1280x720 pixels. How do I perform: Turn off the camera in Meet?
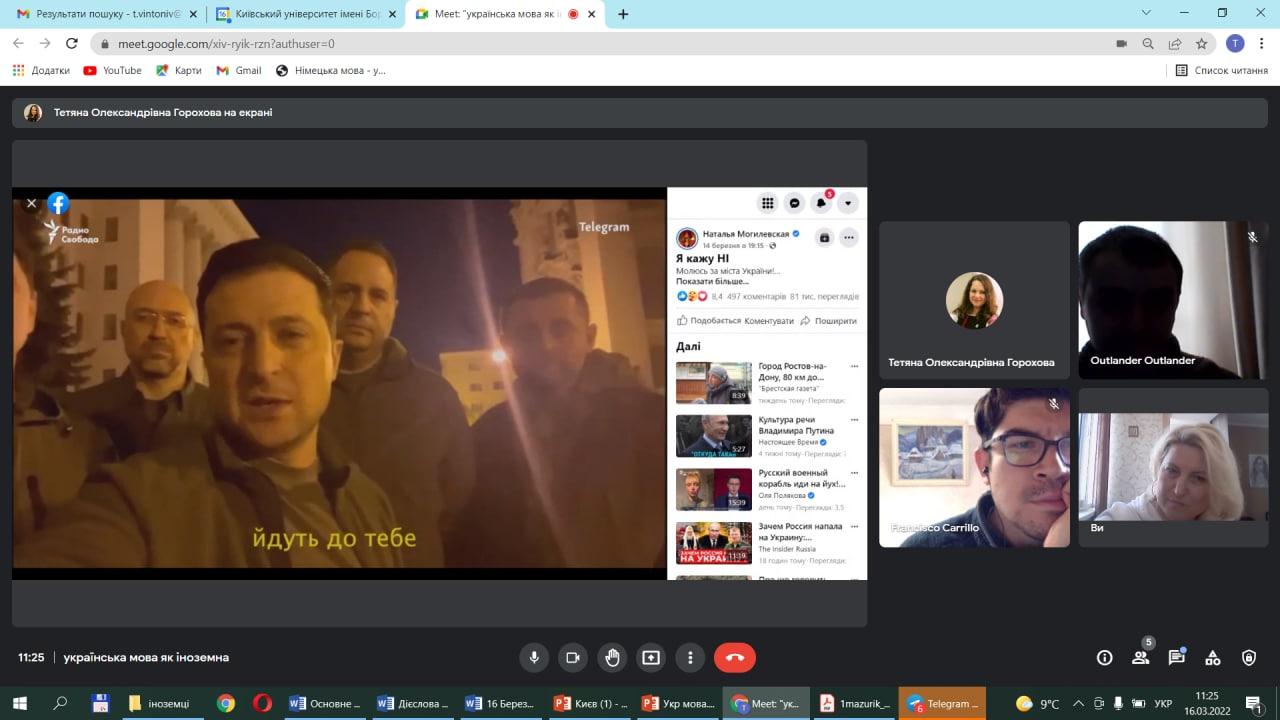573,657
